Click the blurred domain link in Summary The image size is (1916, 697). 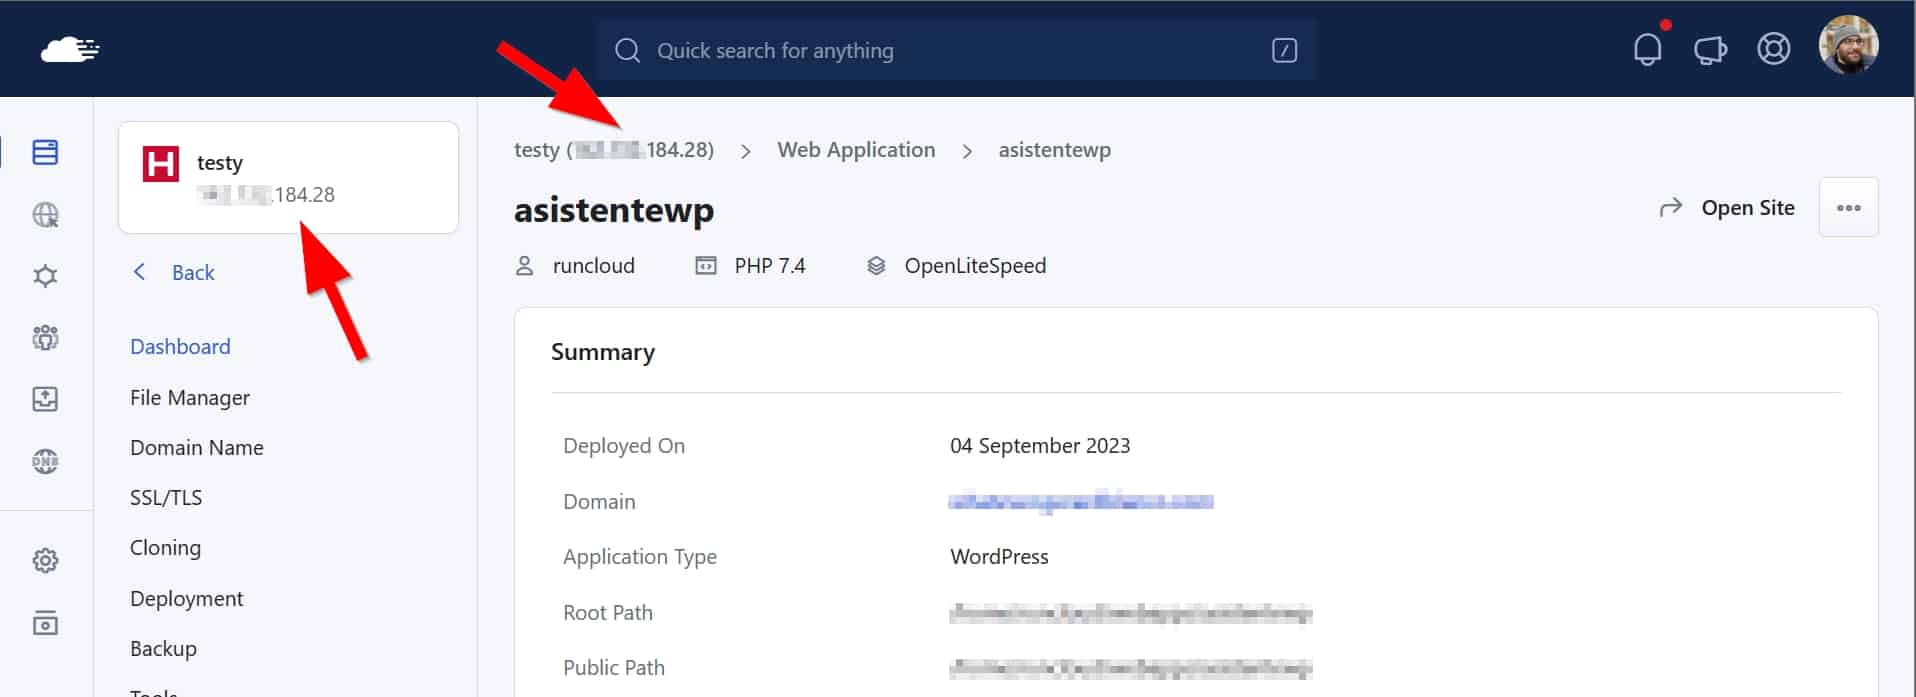1080,501
